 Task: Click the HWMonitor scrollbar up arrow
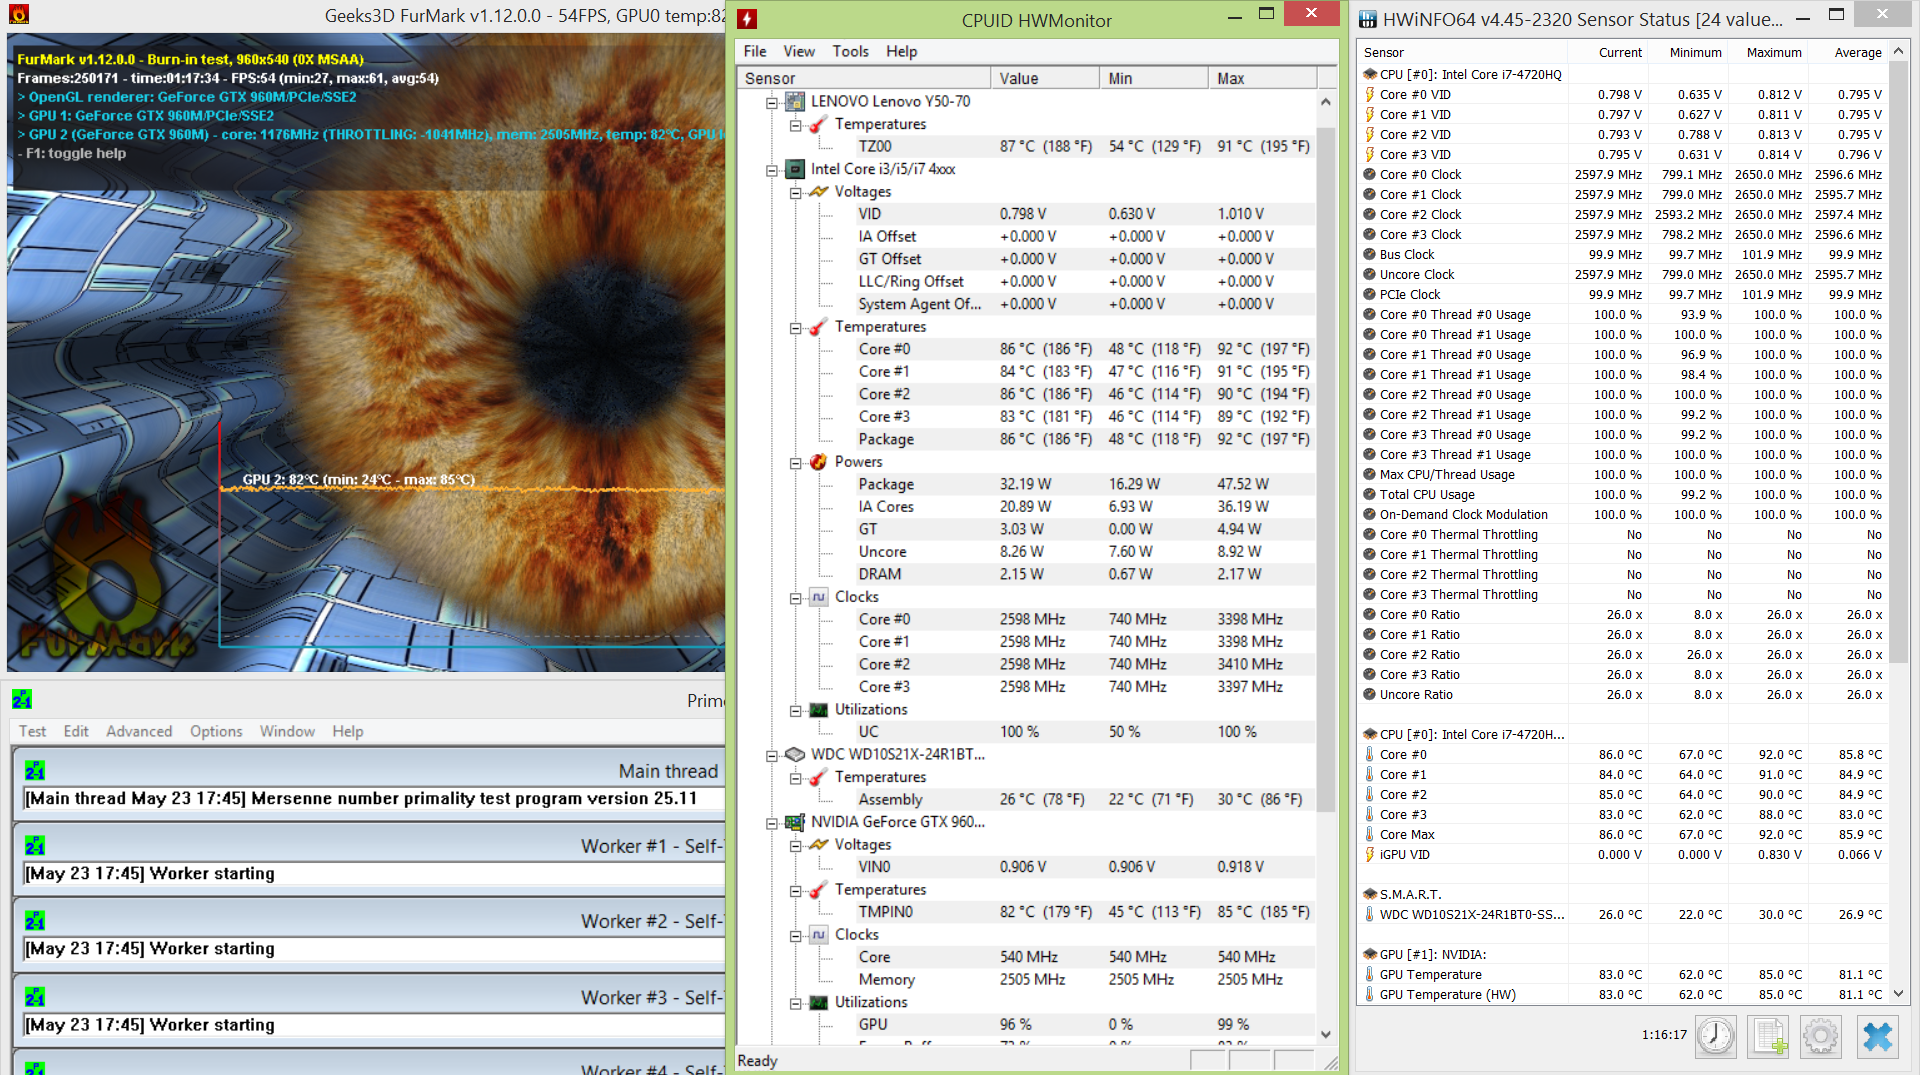1326,101
